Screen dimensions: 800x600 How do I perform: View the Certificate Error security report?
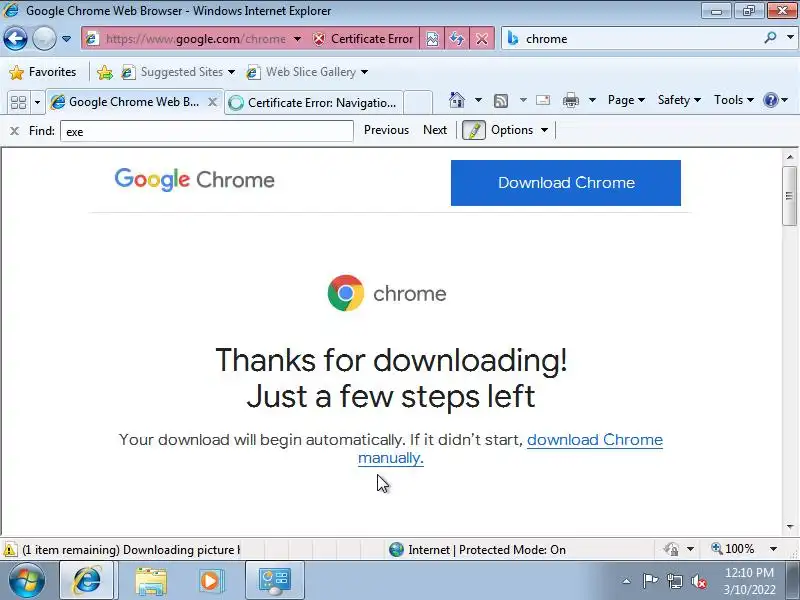363,39
